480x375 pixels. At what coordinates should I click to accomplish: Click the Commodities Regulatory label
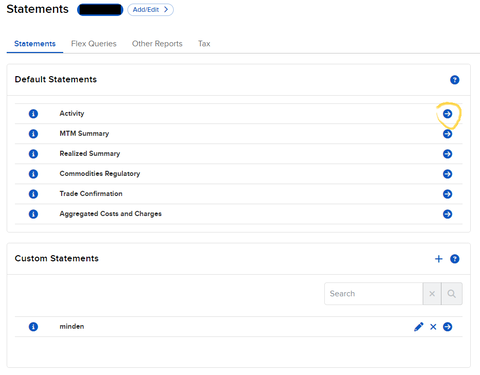[100, 174]
